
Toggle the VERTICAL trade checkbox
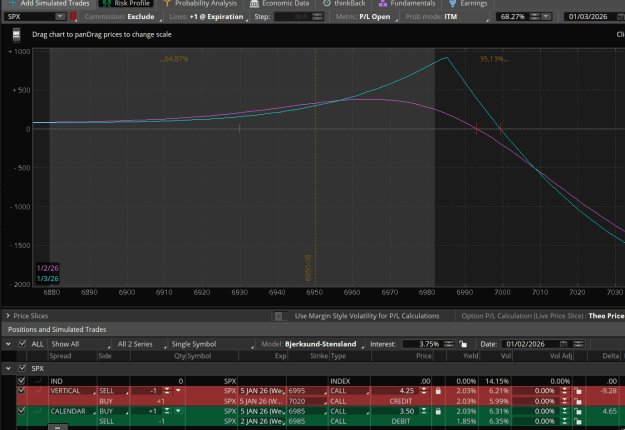click(22, 391)
